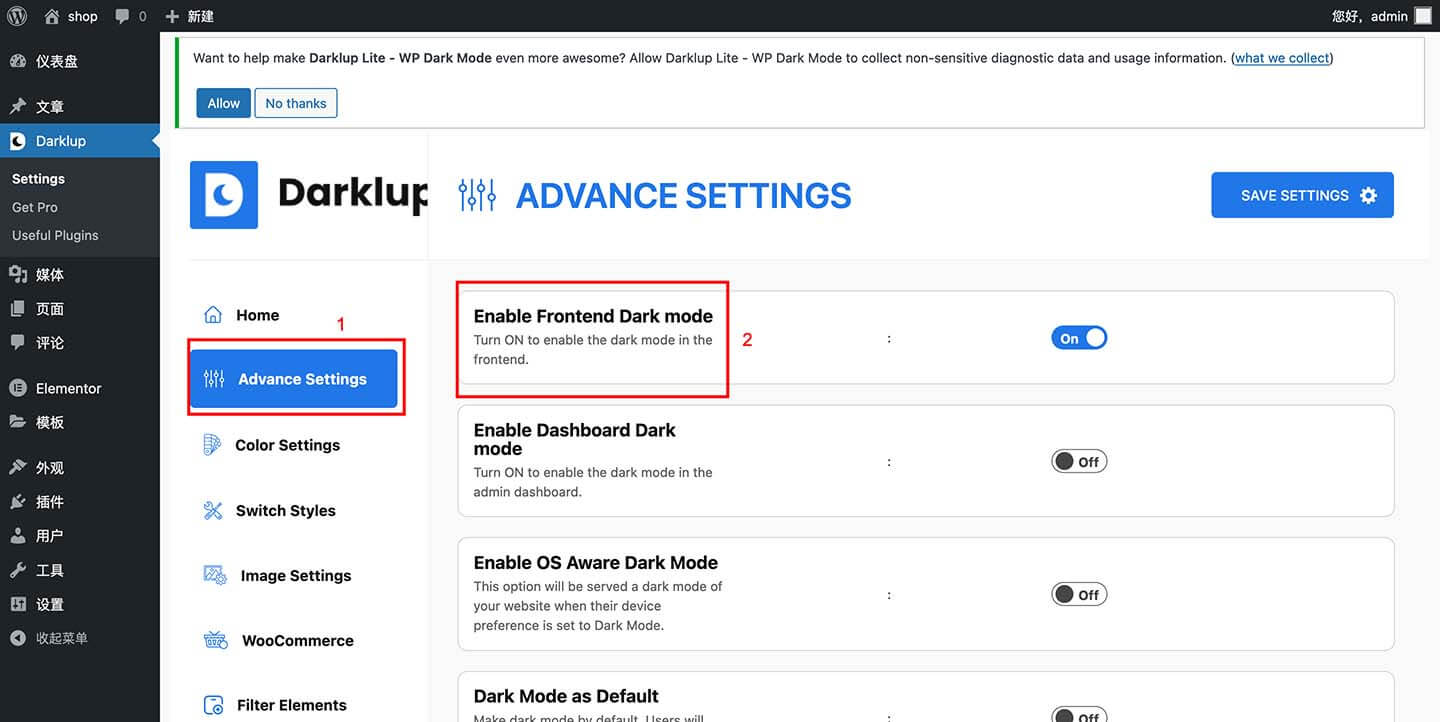
Task: Switch to WooCommerce tab label
Action: [x=298, y=640]
